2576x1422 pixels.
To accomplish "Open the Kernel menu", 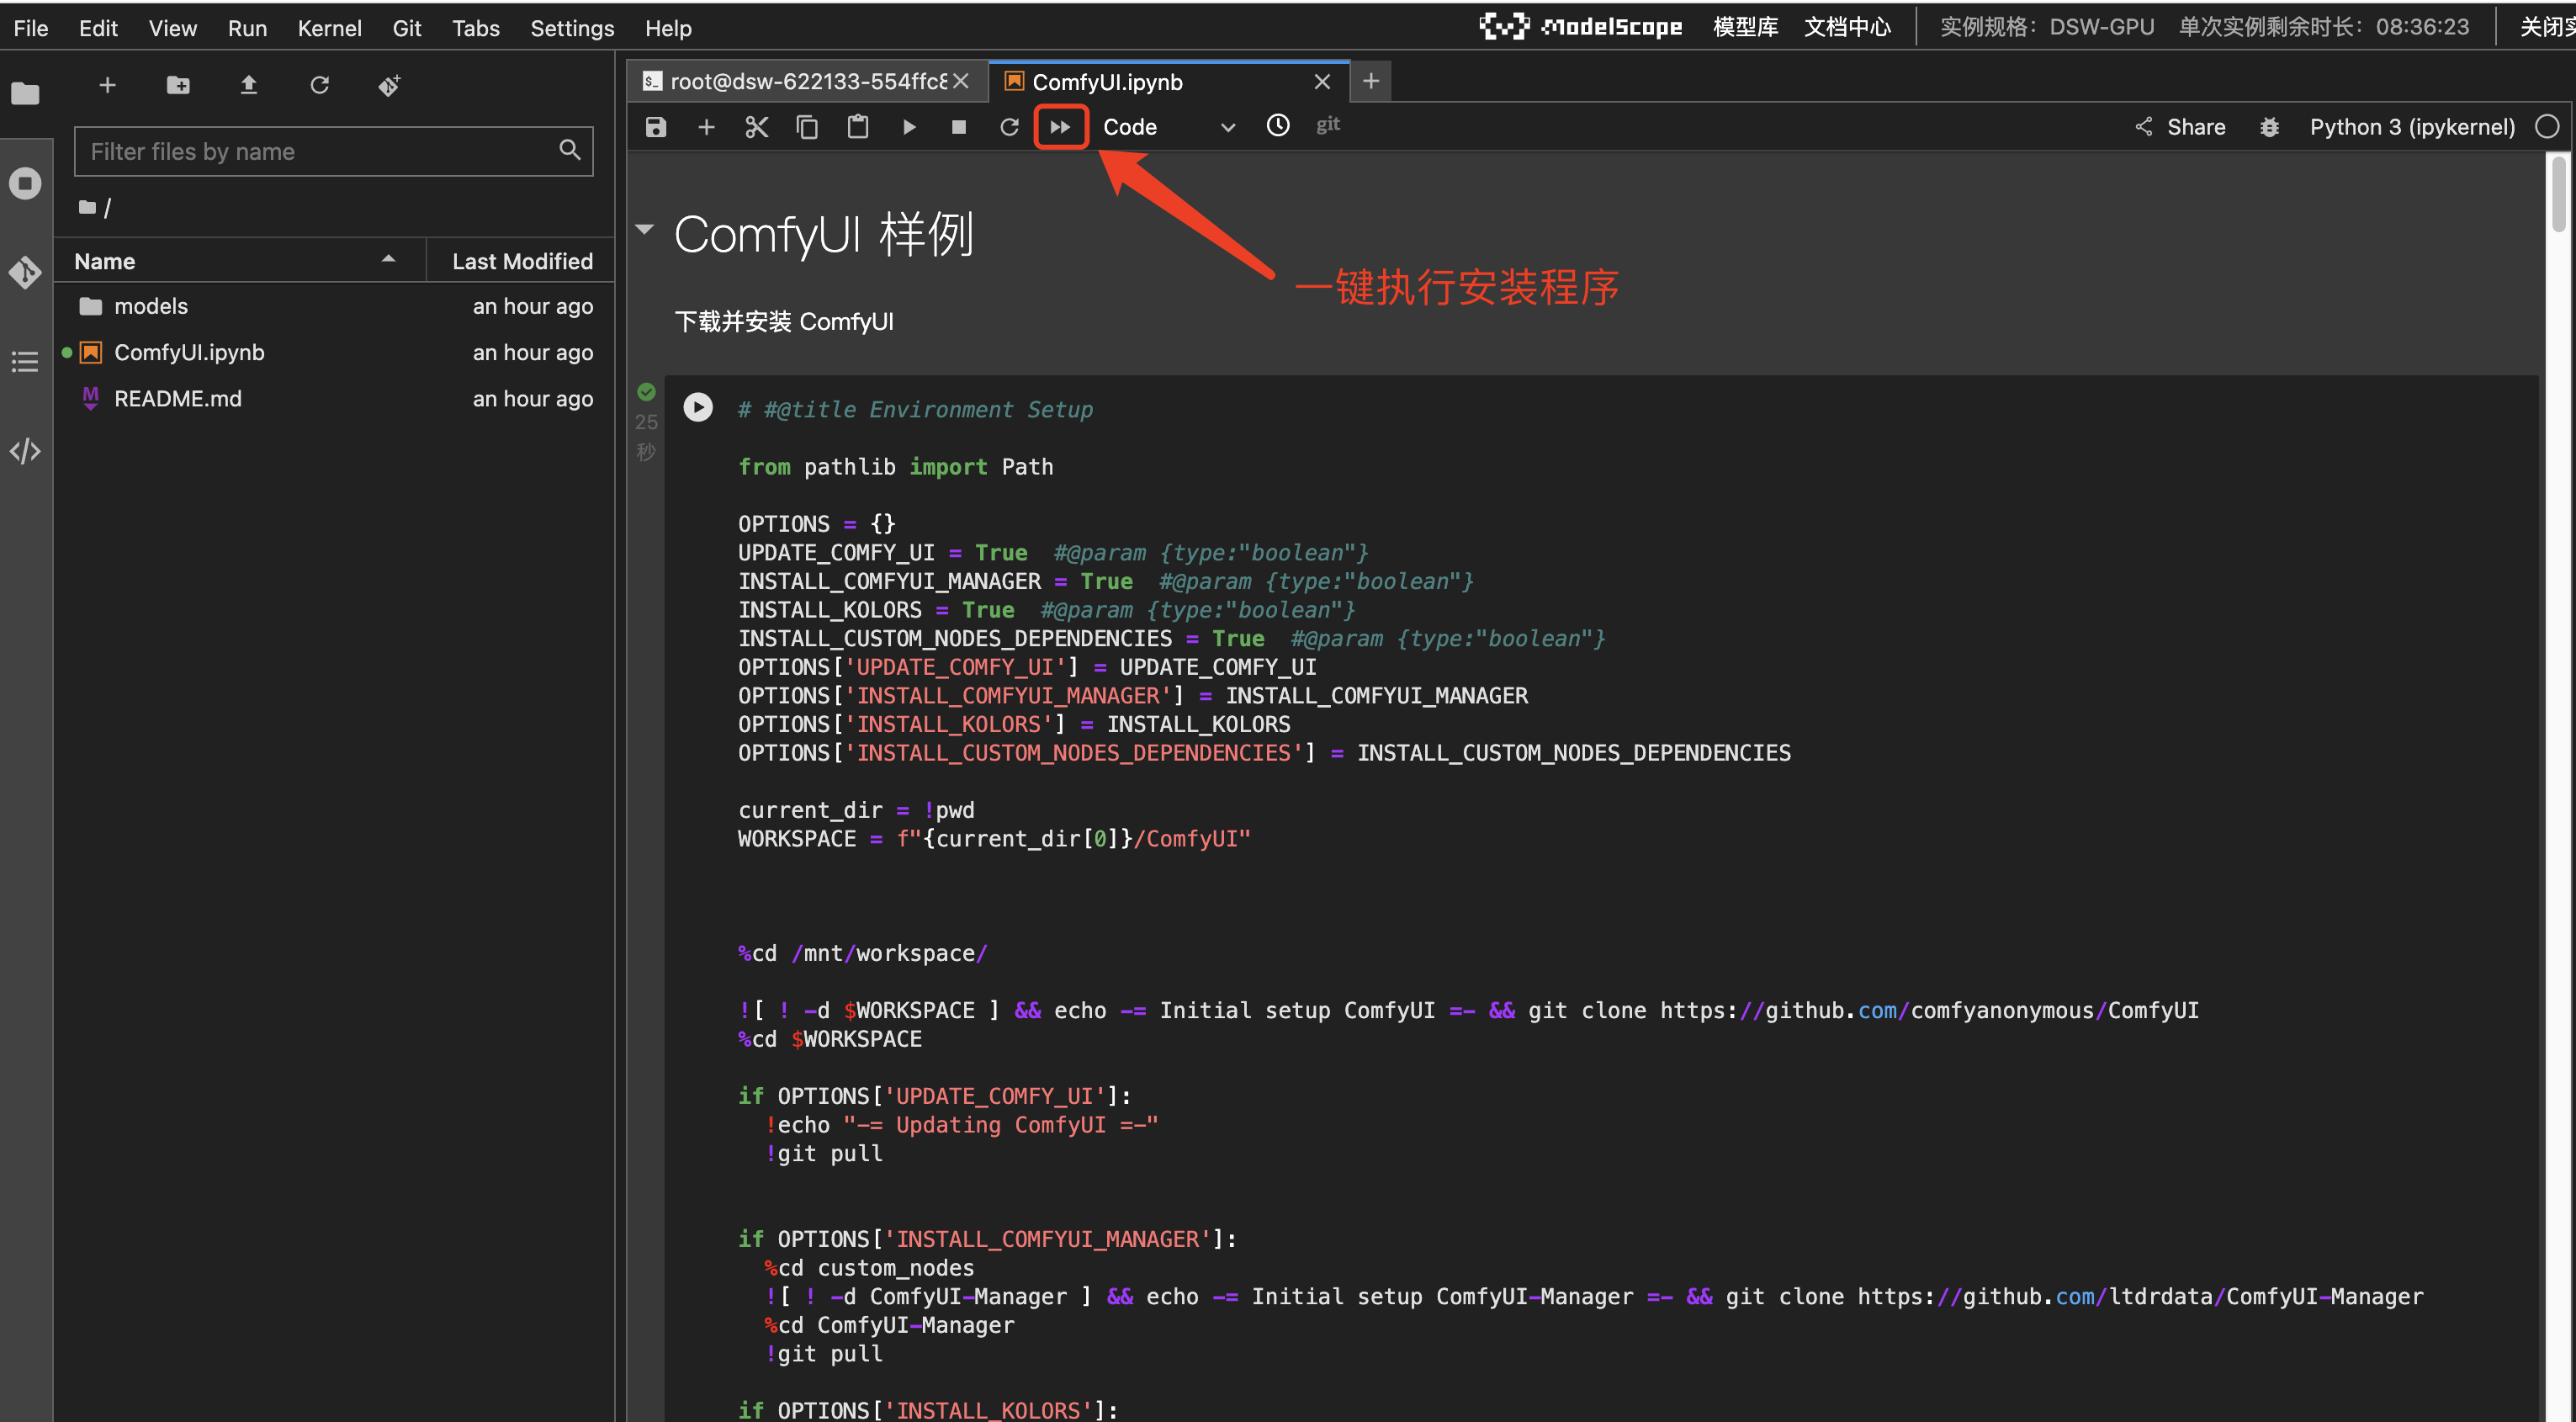I will pos(329,28).
